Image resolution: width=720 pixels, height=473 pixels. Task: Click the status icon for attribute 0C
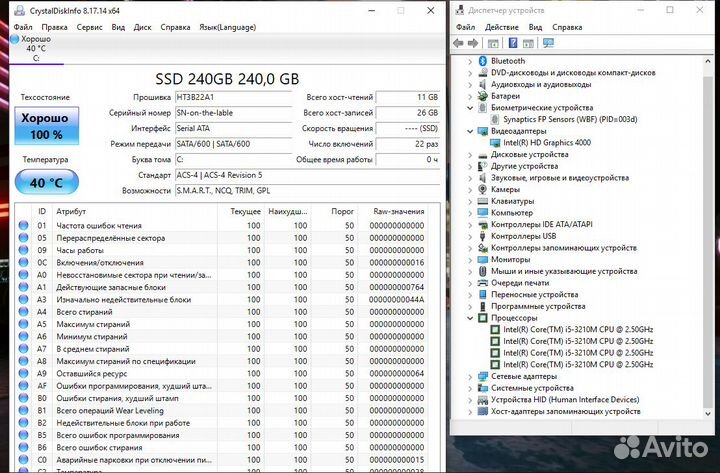click(x=23, y=263)
